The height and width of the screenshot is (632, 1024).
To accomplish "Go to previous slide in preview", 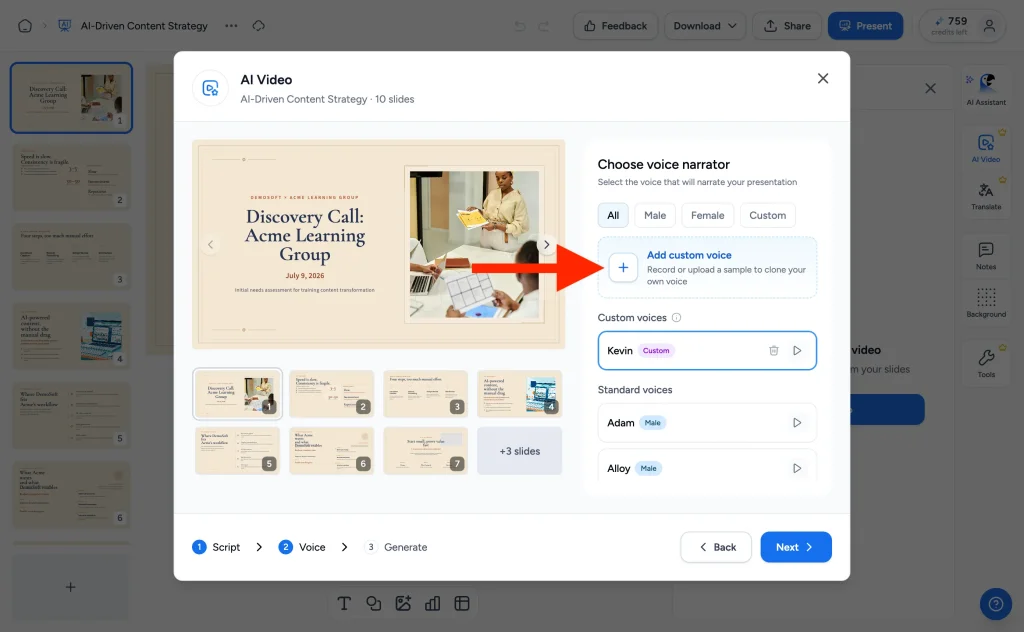I will [x=210, y=245].
